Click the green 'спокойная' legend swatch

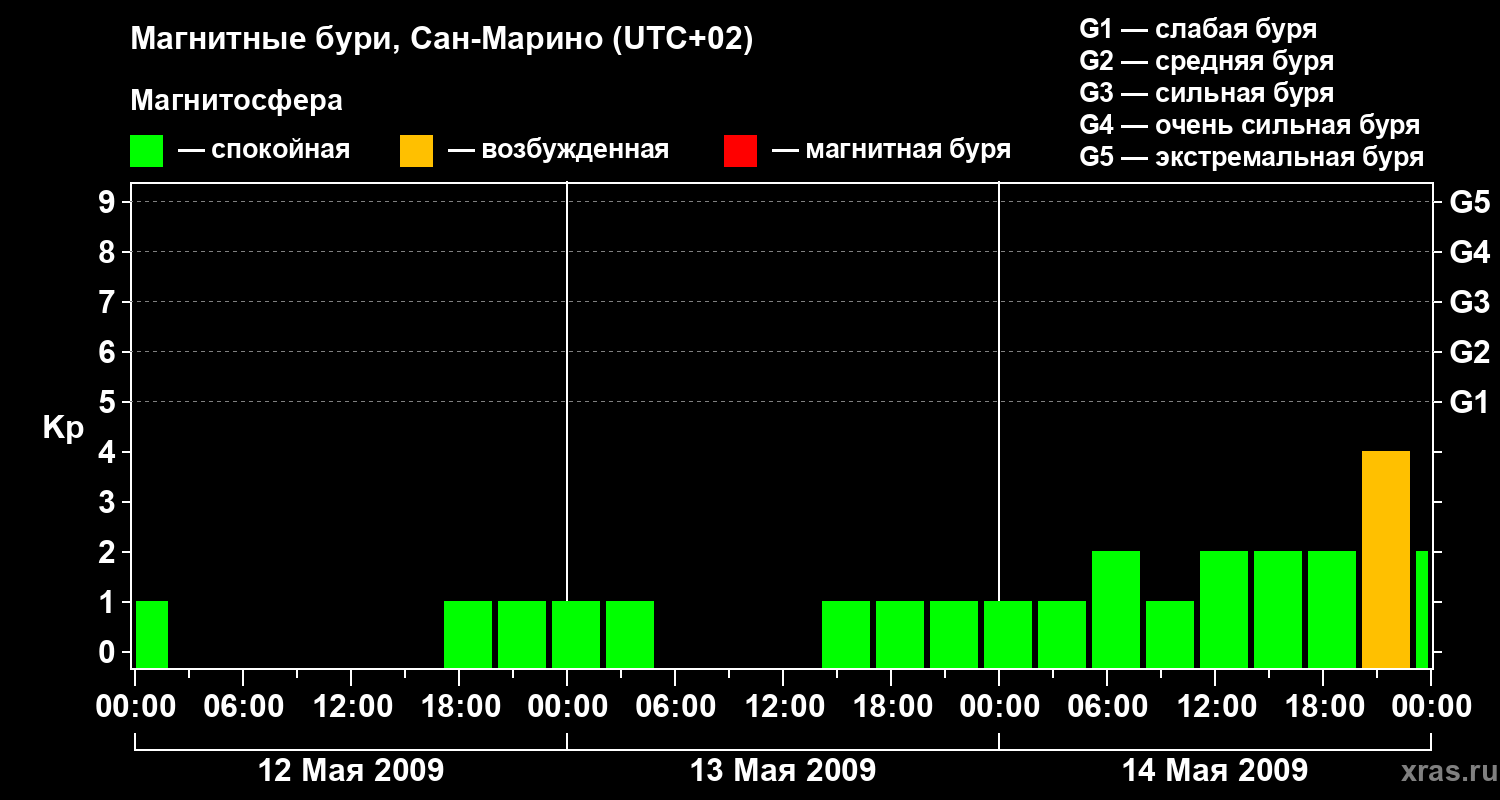[146, 151]
